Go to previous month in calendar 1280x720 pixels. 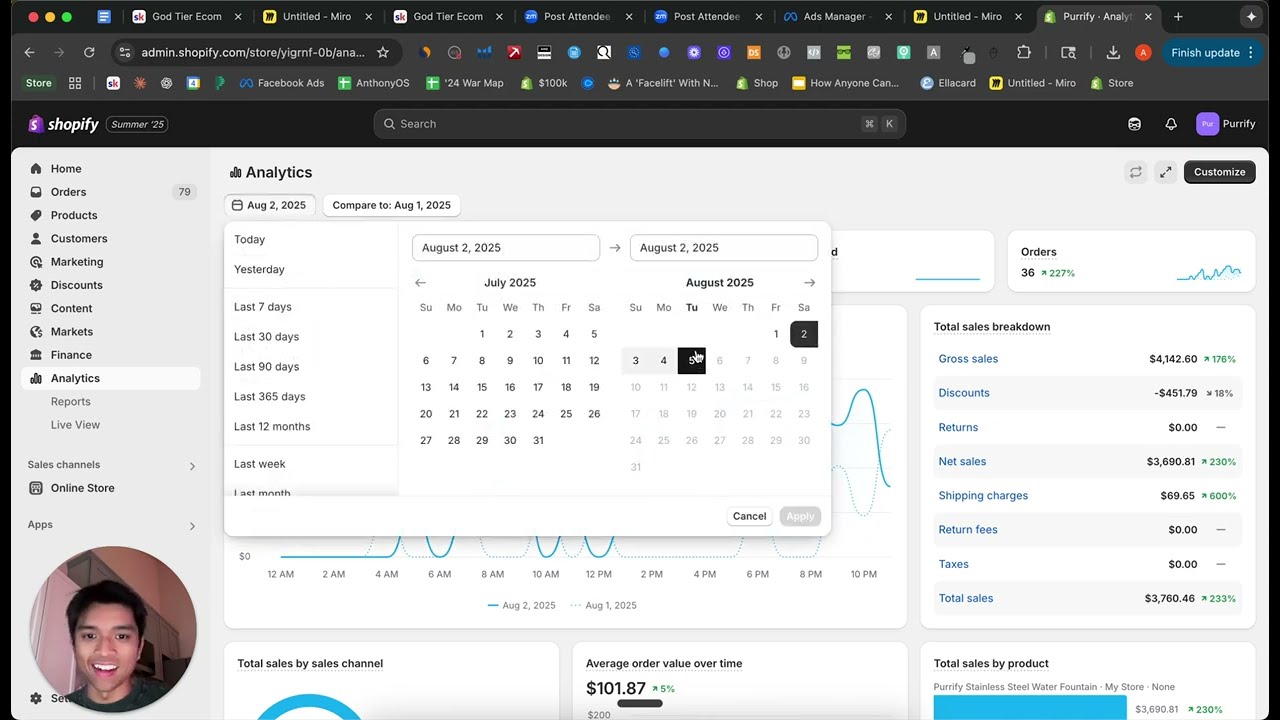(x=421, y=283)
